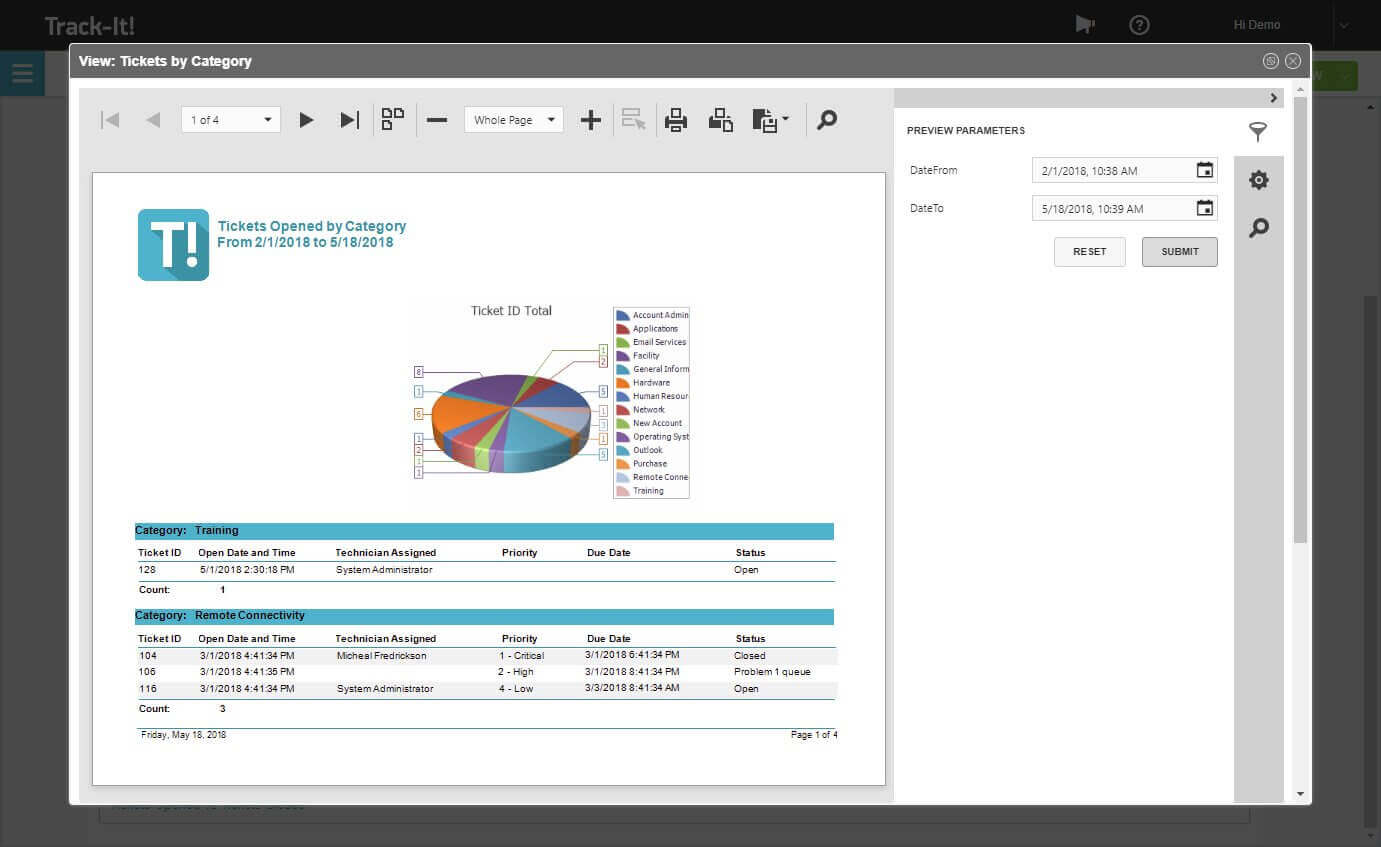Open Whole Page zoom dropdown

coord(514,120)
